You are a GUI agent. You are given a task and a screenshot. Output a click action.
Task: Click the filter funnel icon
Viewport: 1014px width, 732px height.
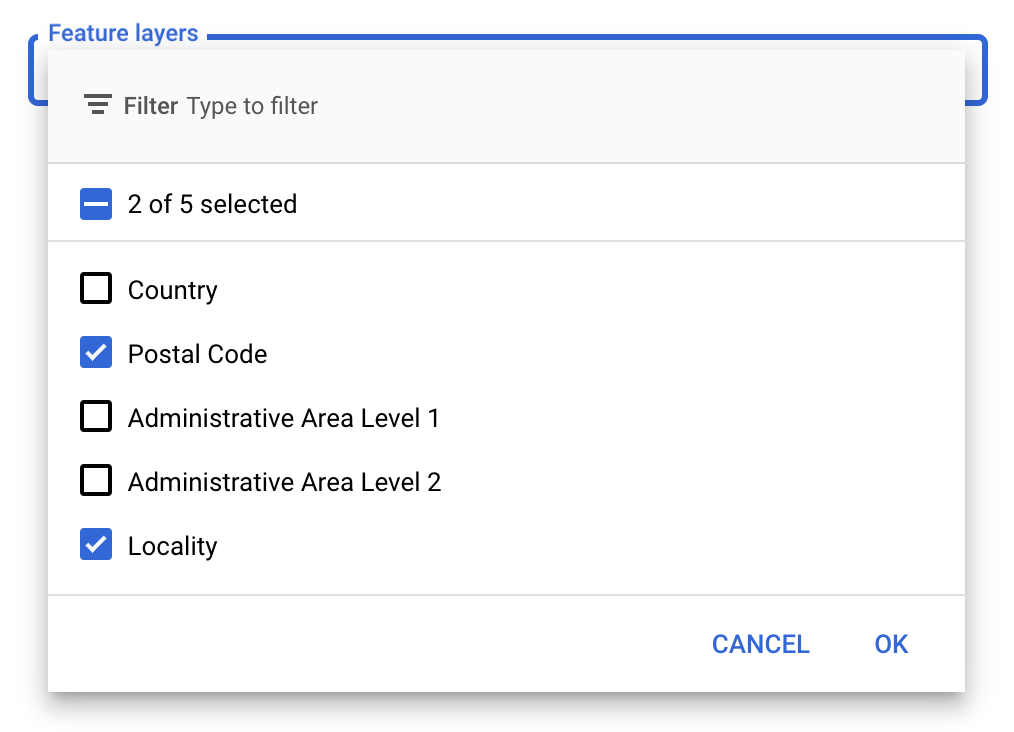[97, 104]
